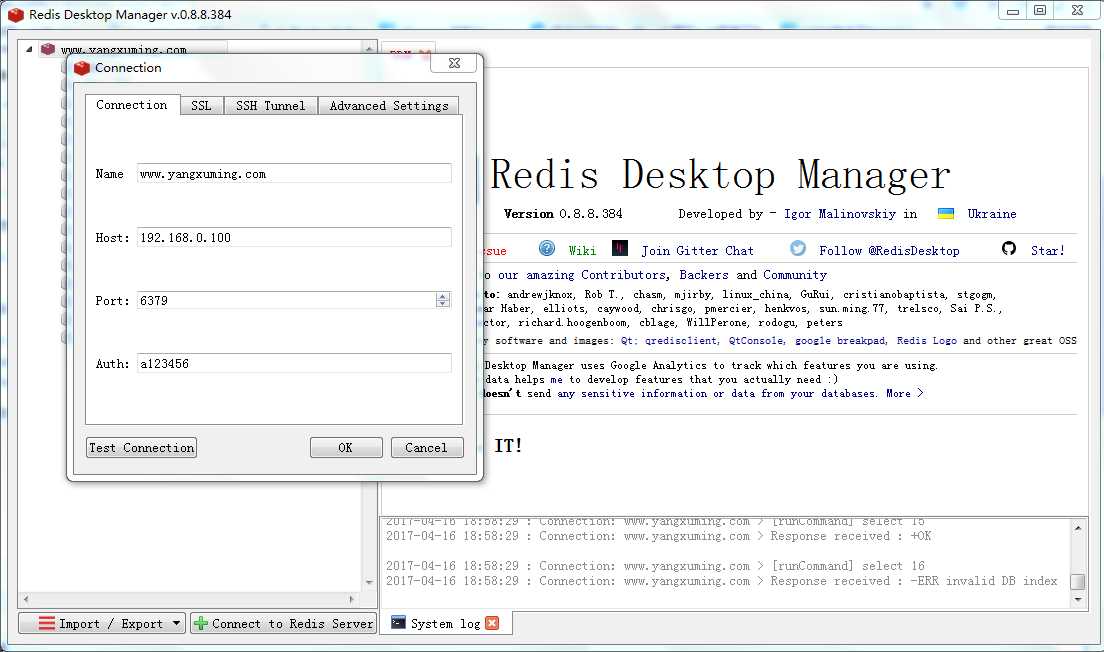
Task: Click the green plus Connect icon
Action: coord(201,623)
